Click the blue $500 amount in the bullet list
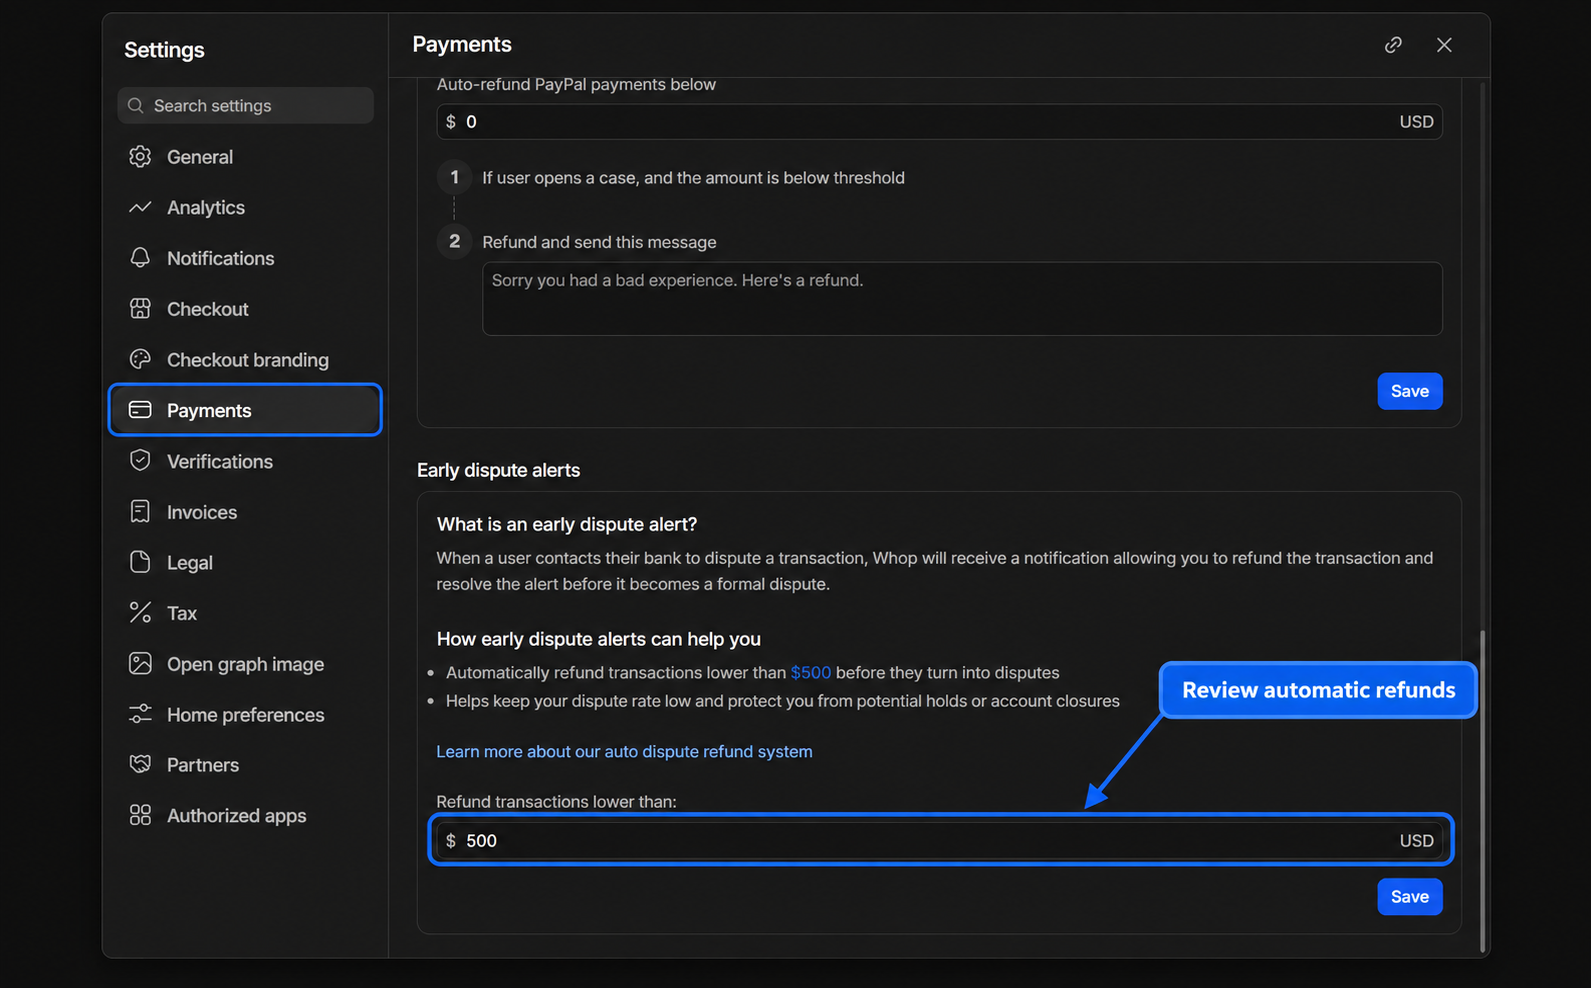Screen dimensions: 1591x988 point(810,673)
